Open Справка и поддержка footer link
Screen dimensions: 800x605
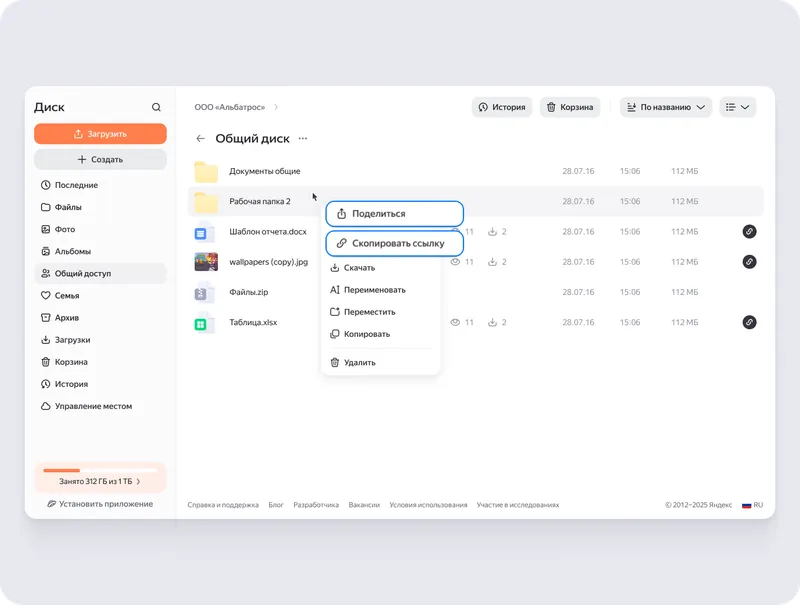223,505
